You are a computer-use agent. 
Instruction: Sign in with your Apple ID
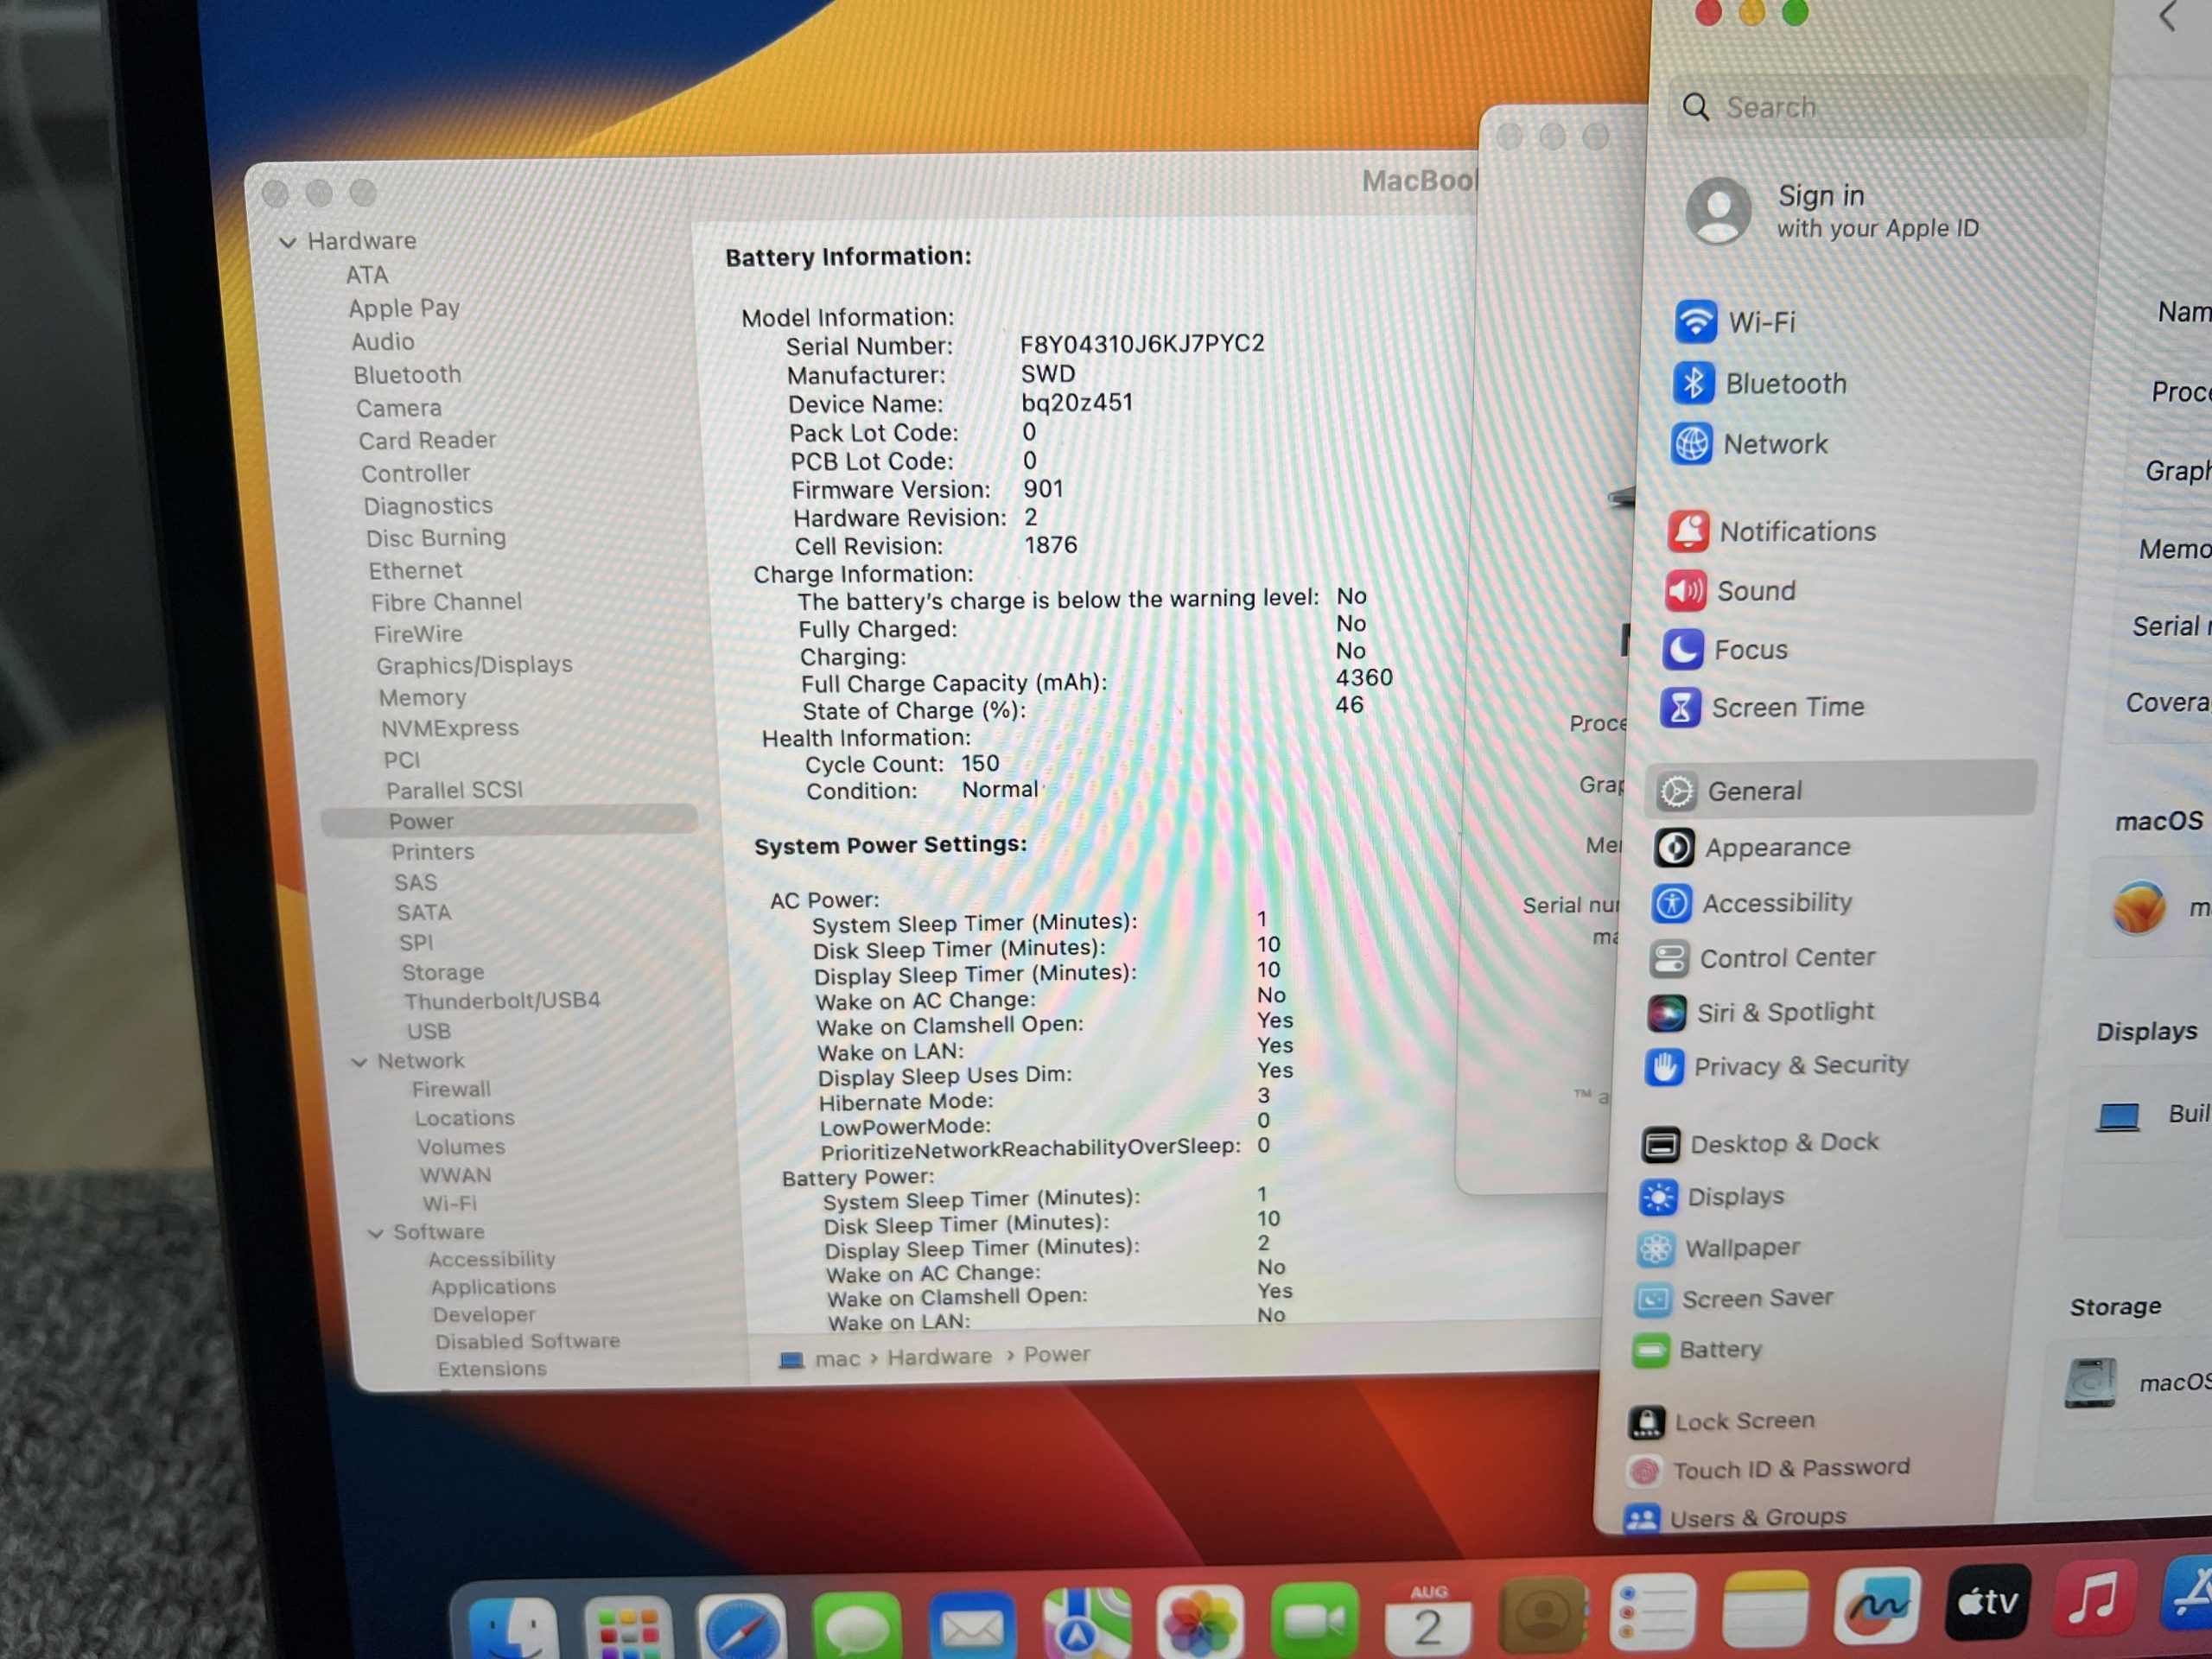1832,211
